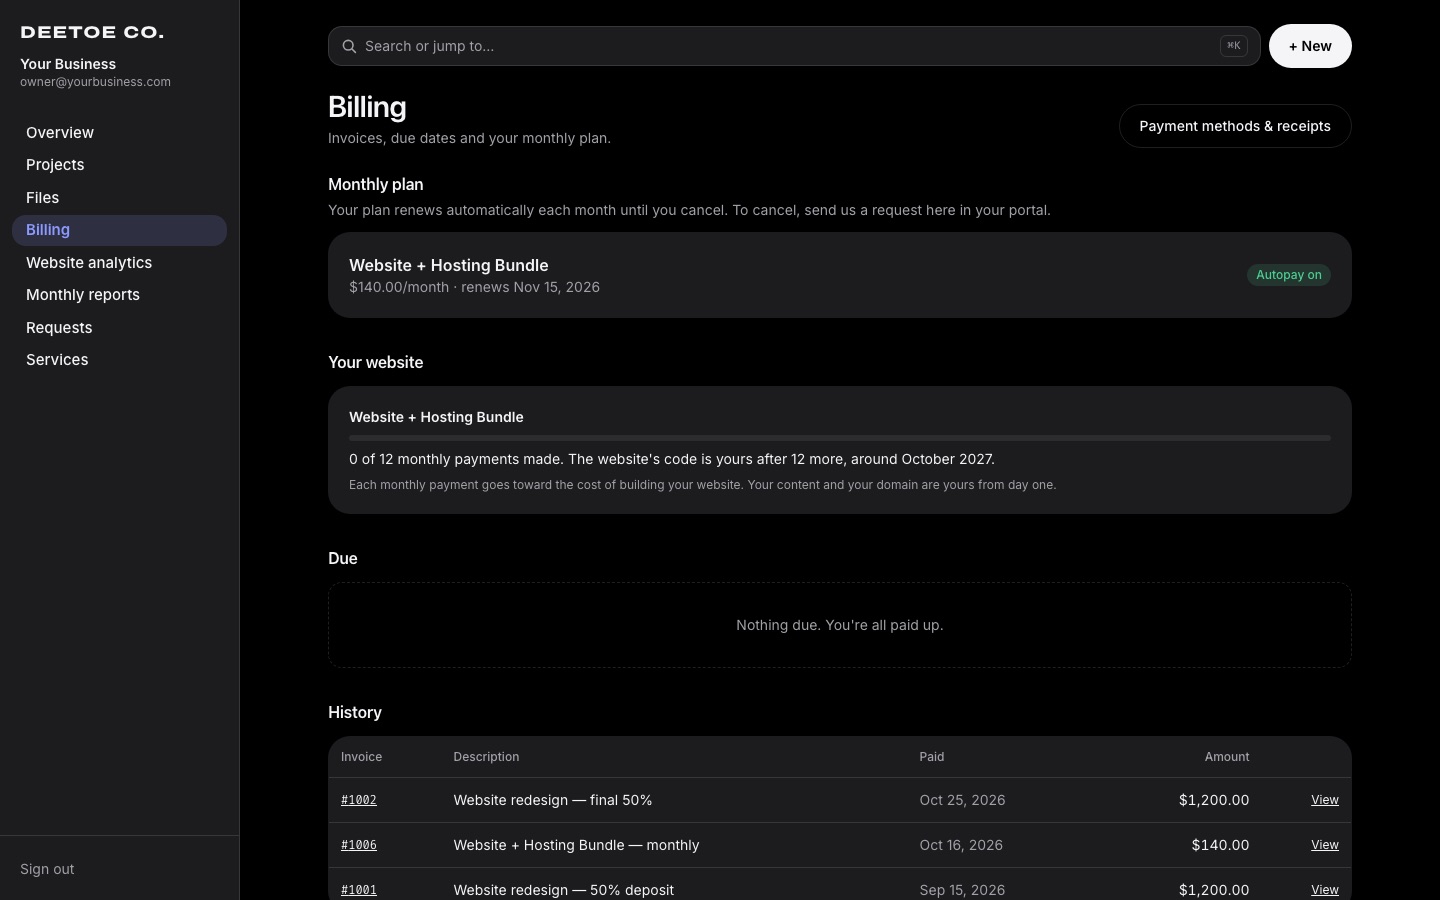Click the Oct 16, 2026 paid date
1440x900 pixels.
coord(961,845)
